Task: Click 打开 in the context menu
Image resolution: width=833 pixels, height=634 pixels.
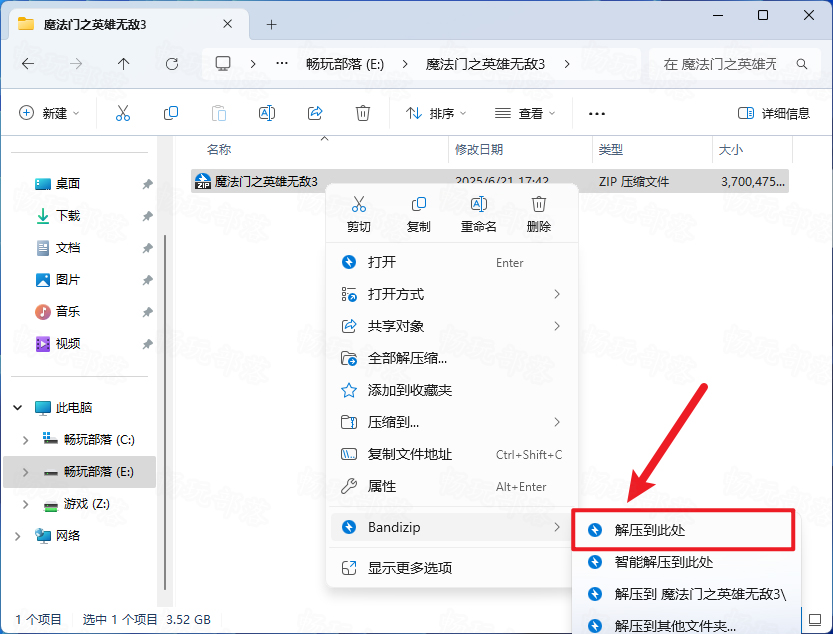Action: click(452, 262)
